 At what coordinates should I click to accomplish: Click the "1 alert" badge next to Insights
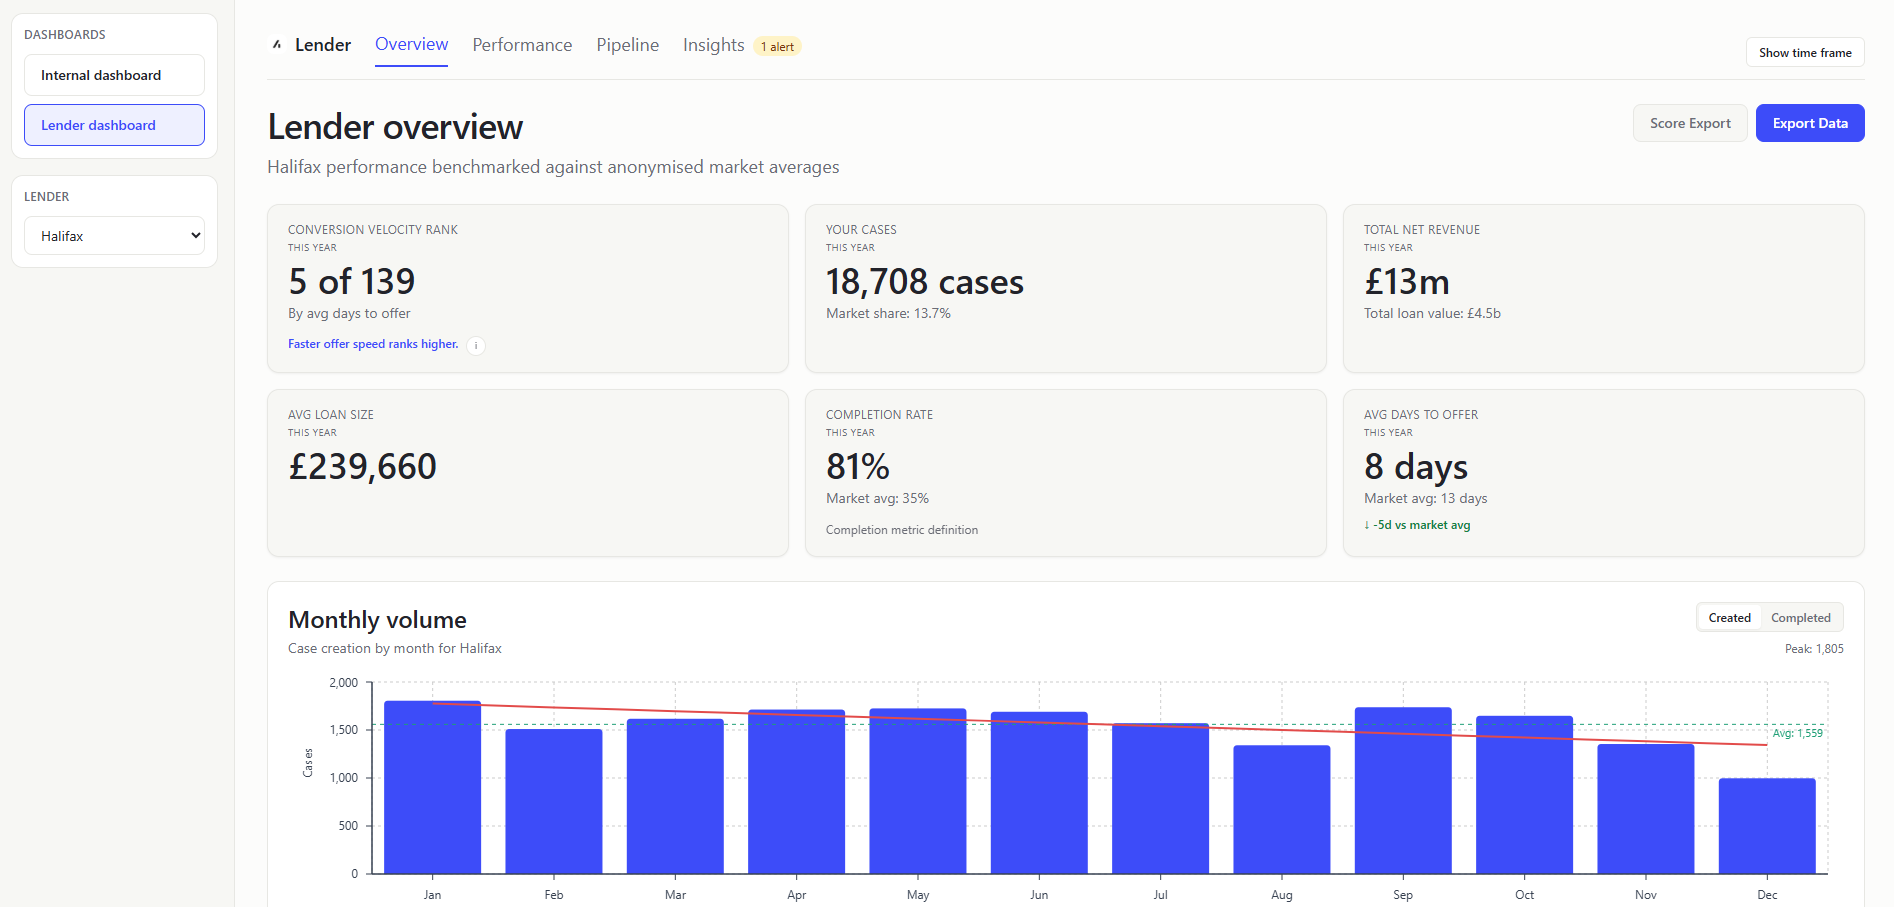[x=777, y=46]
